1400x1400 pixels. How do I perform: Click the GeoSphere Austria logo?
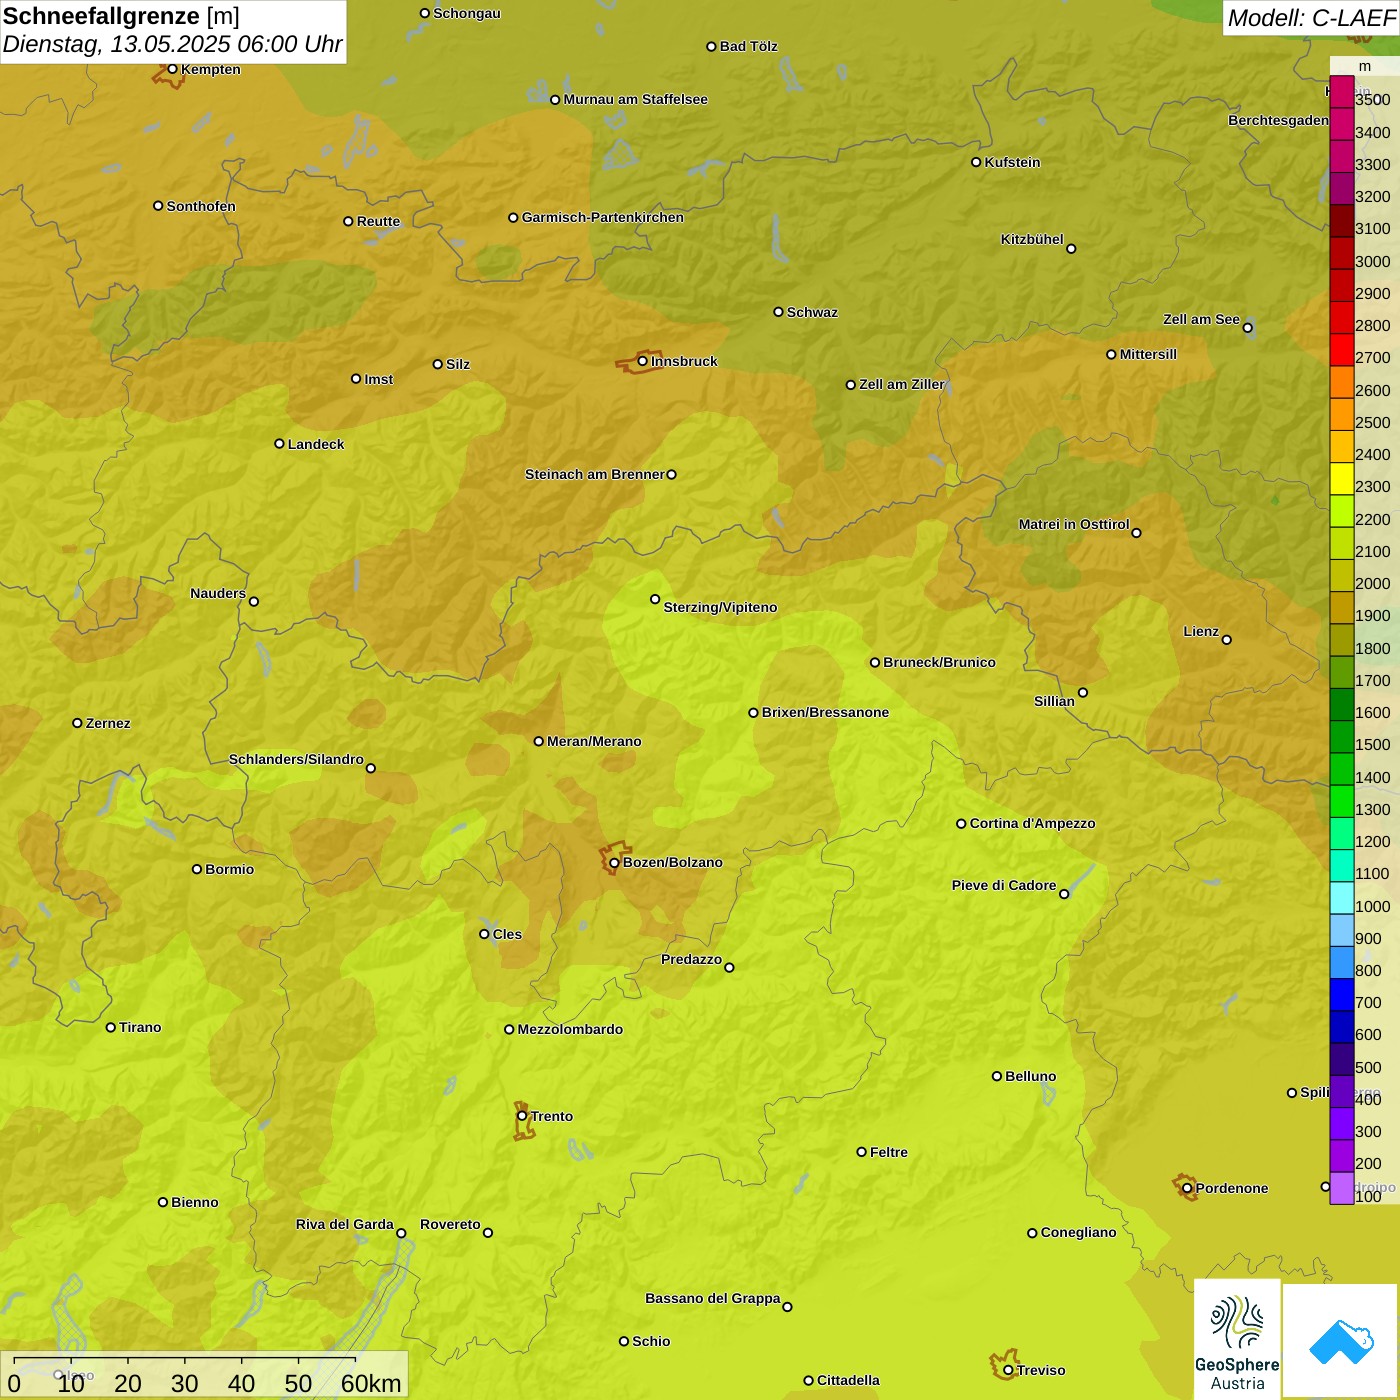[x=1237, y=1339]
